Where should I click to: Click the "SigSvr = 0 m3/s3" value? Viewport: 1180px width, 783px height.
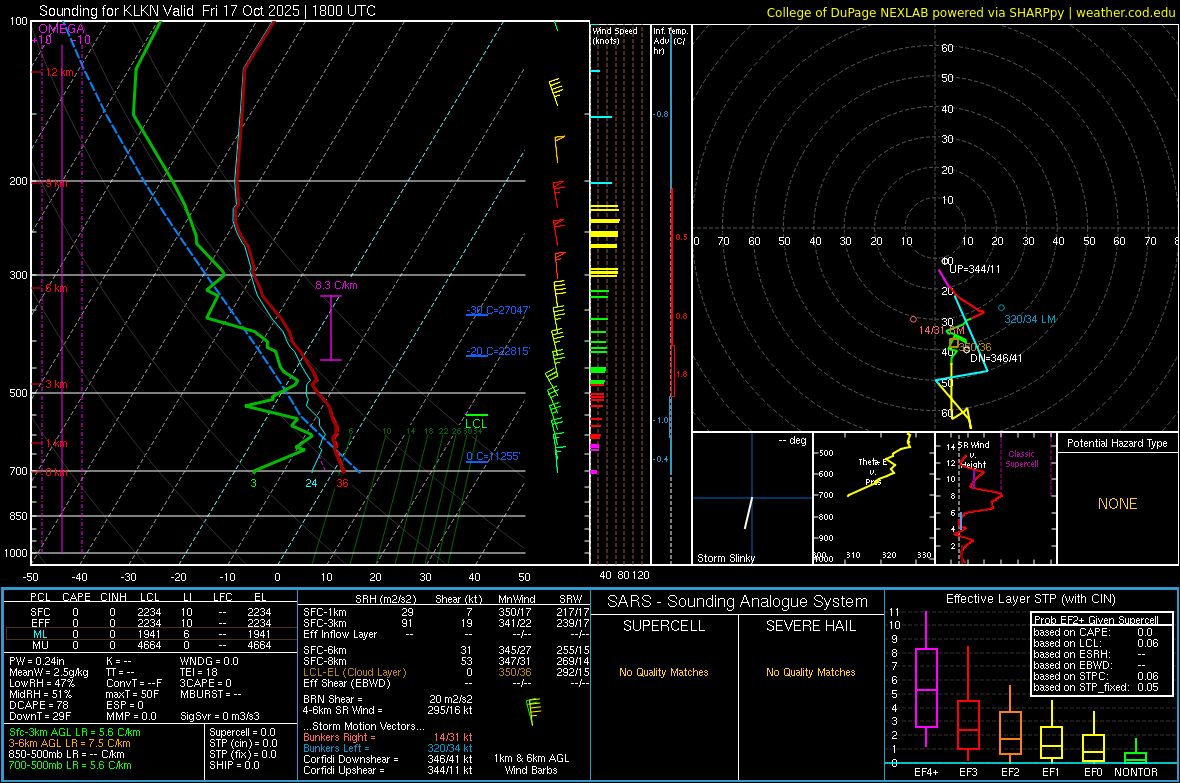click(220, 716)
